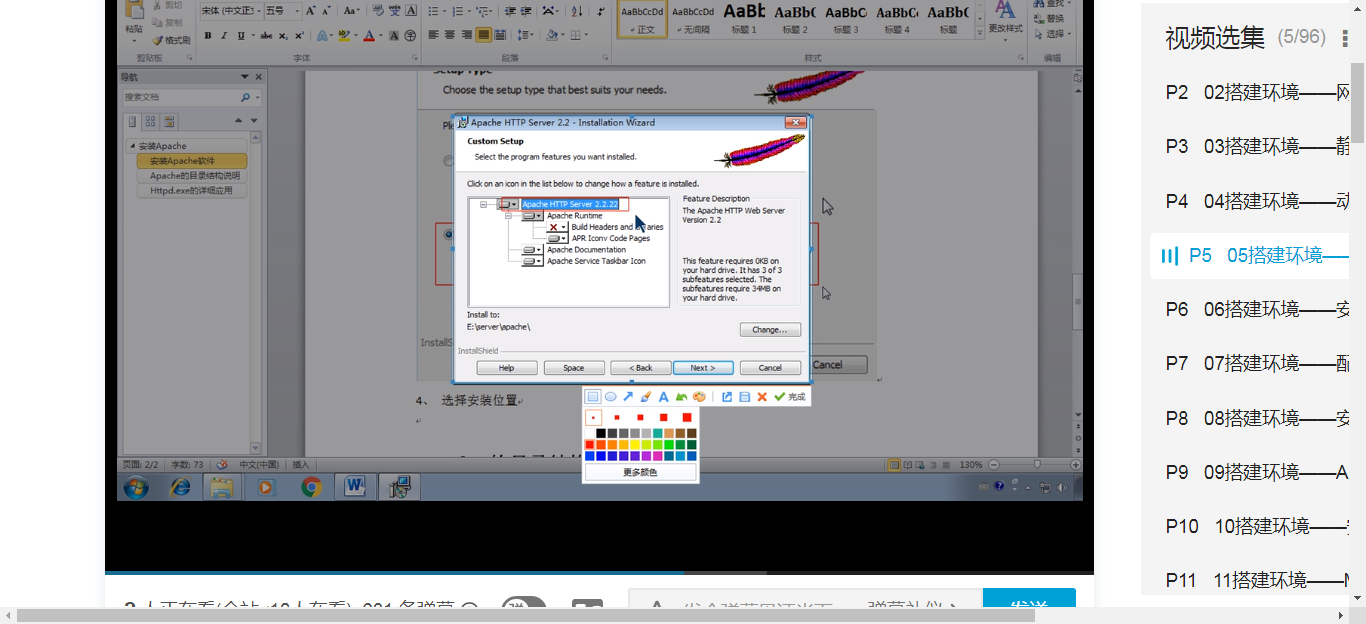Apply the 无间隔 style
Screen dimensions: 1366x624
point(693,18)
